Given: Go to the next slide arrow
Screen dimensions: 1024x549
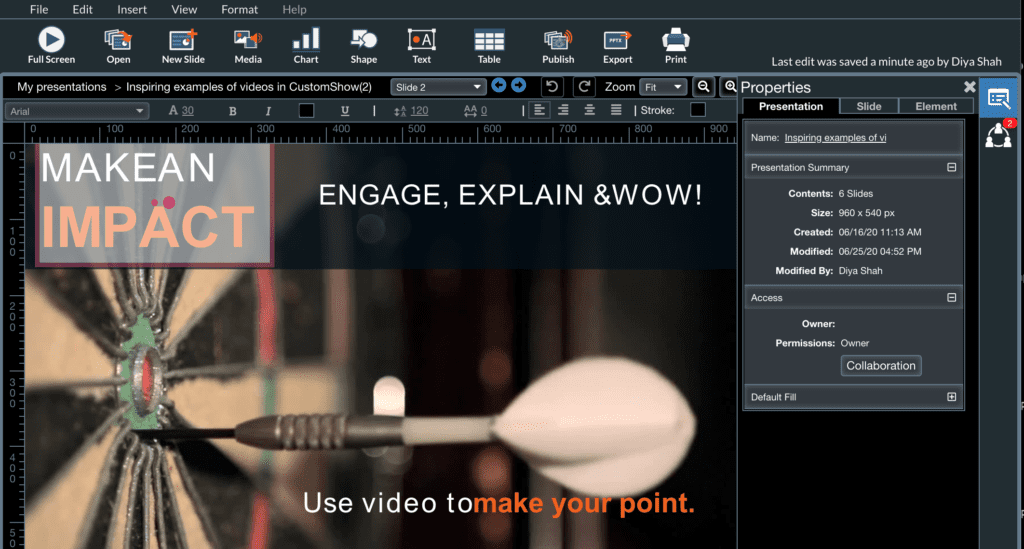Looking at the screenshot, I should click(519, 86).
